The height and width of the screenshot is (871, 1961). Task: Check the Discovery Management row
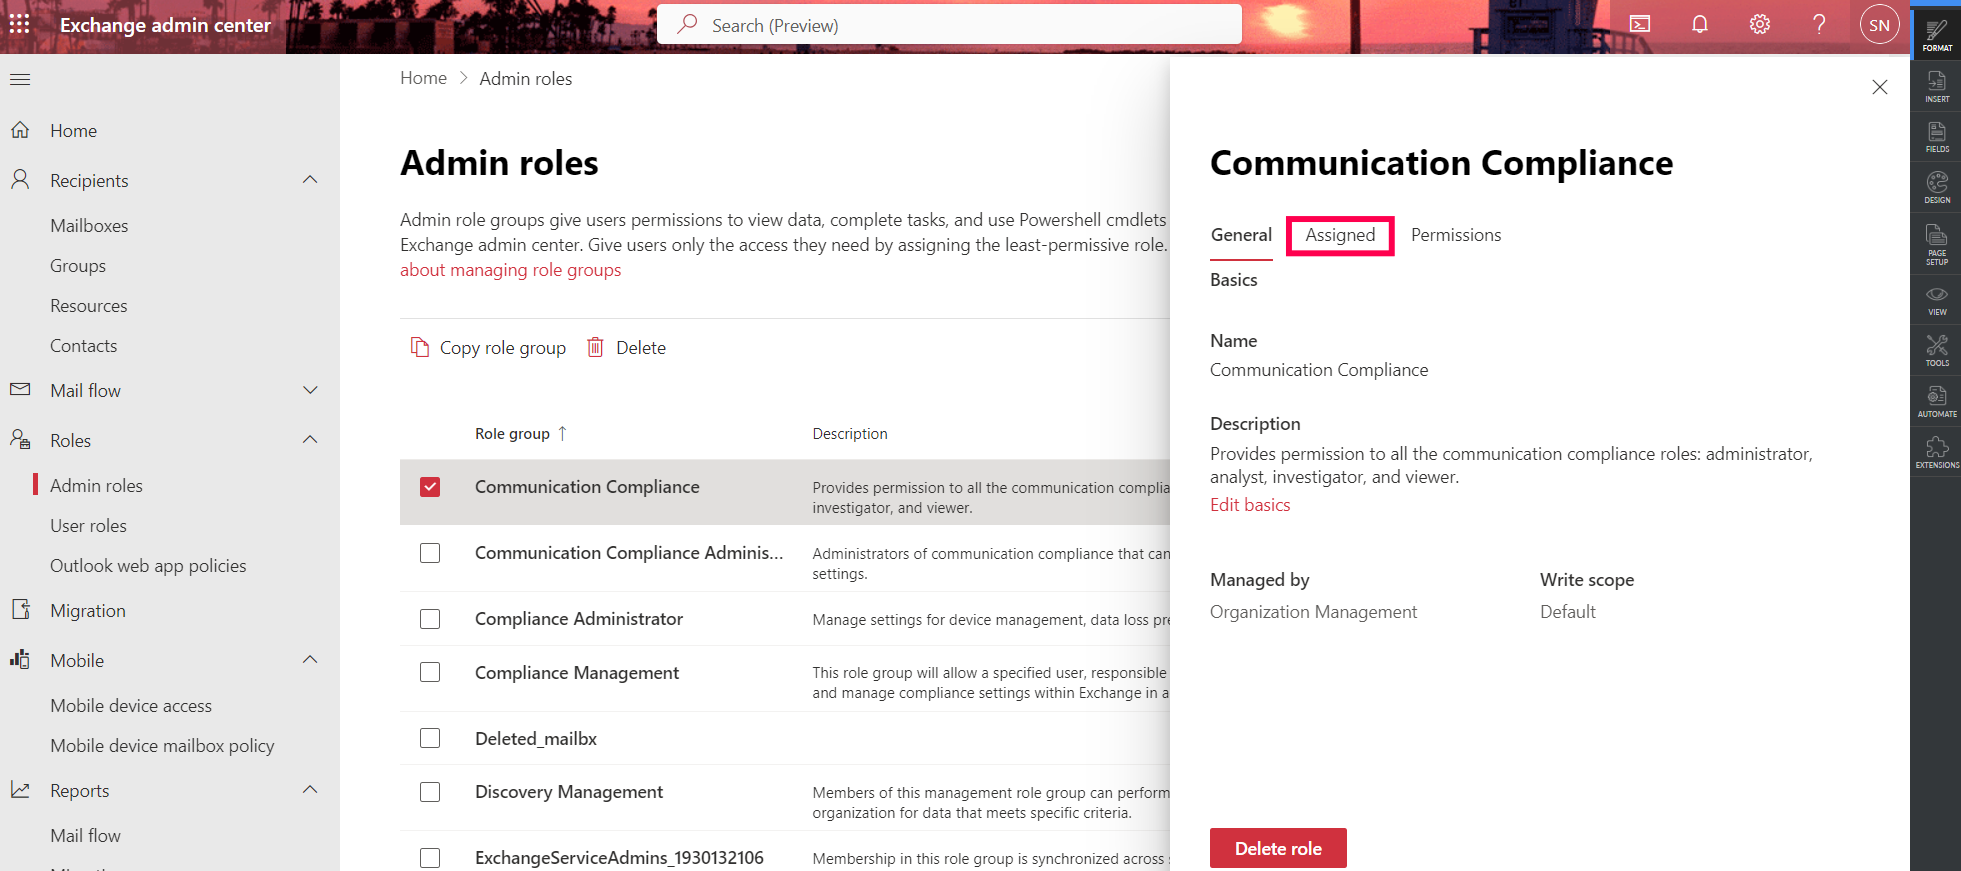[x=430, y=792]
